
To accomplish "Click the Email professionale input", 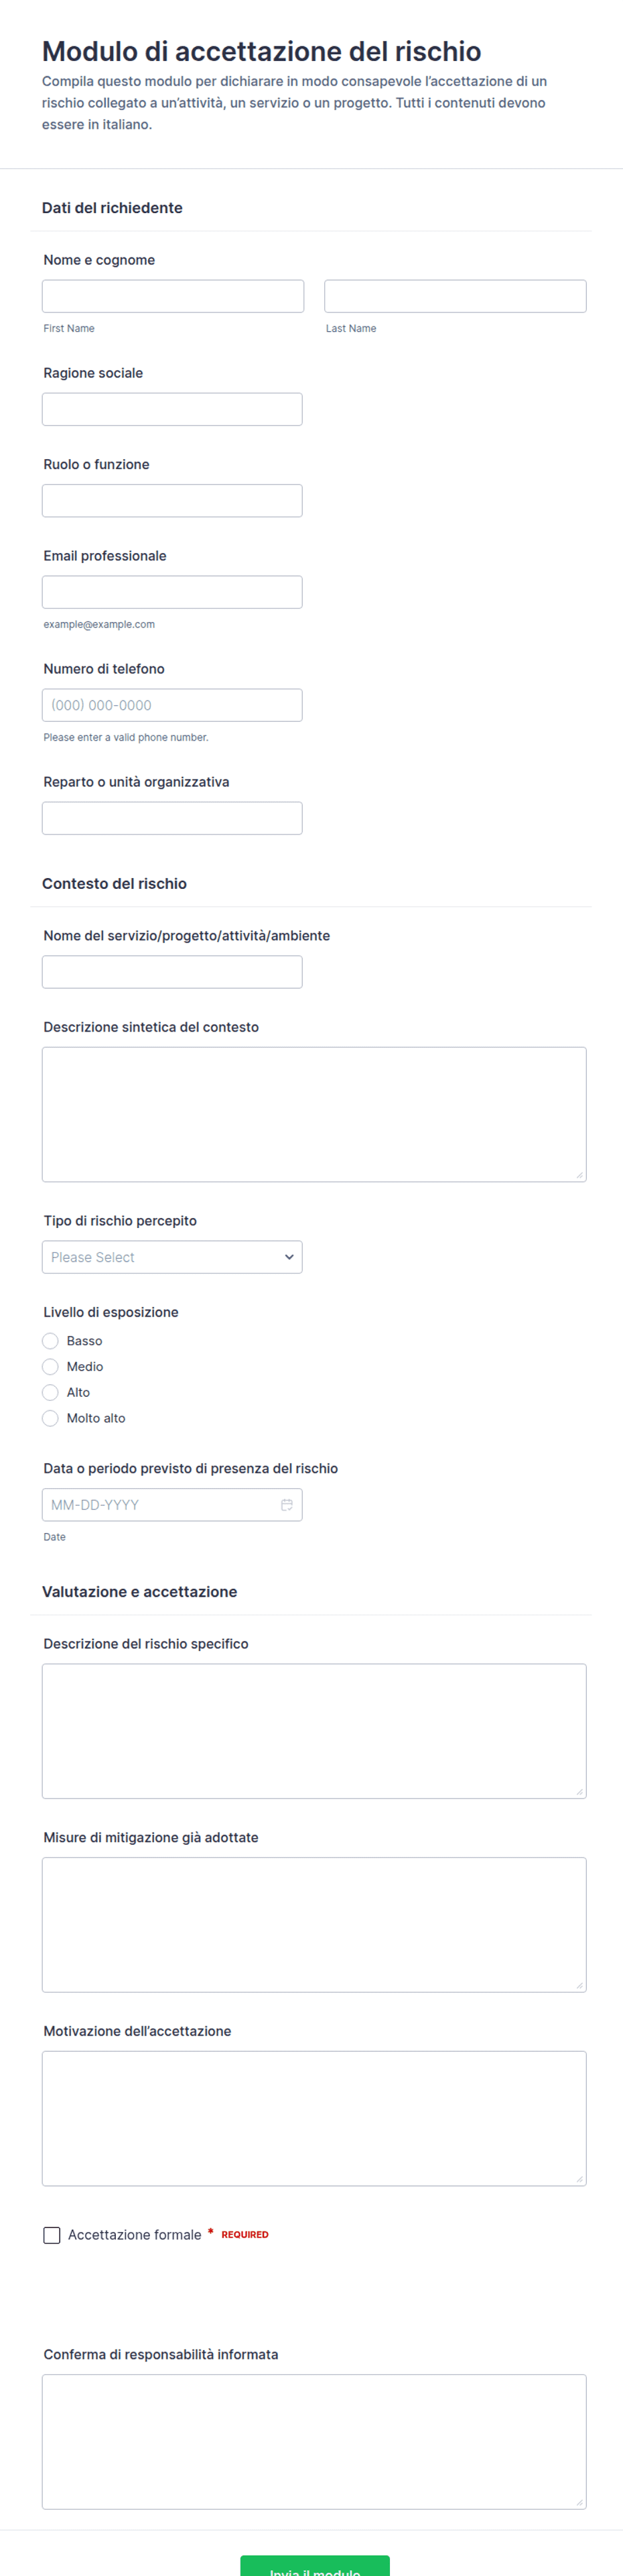I will pyautogui.click(x=172, y=592).
